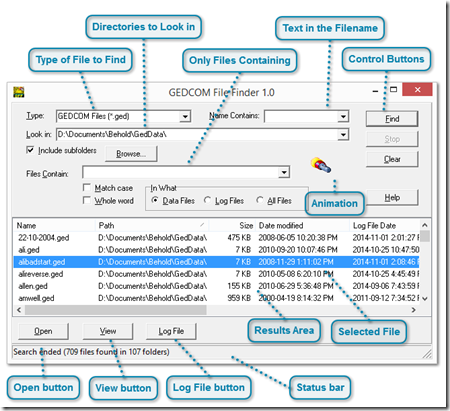The width and height of the screenshot is (450, 411).
Task: Click the results list scroll-down arrow
Action: point(425,299)
